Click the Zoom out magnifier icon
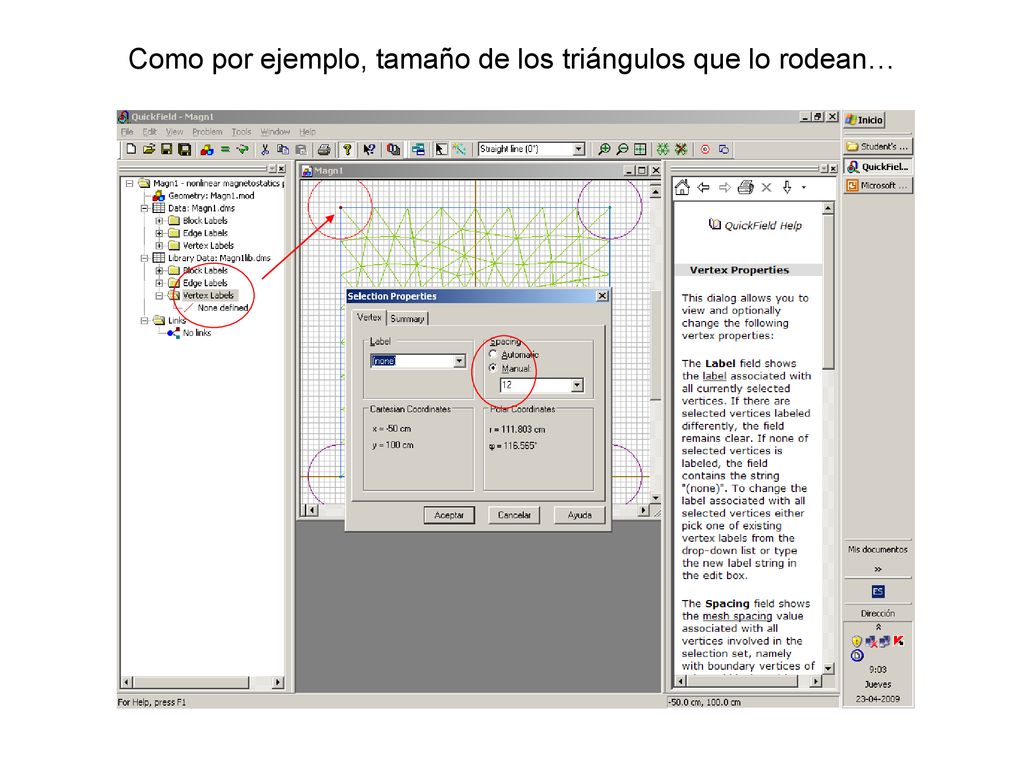Screen dimensions: 1024x768 pyautogui.click(x=622, y=149)
